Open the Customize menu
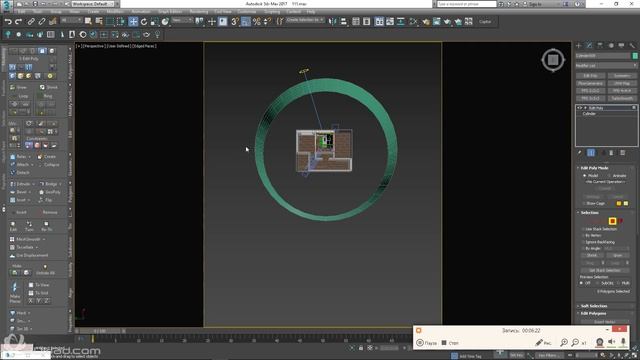The height and width of the screenshot is (360, 640). pos(247,11)
